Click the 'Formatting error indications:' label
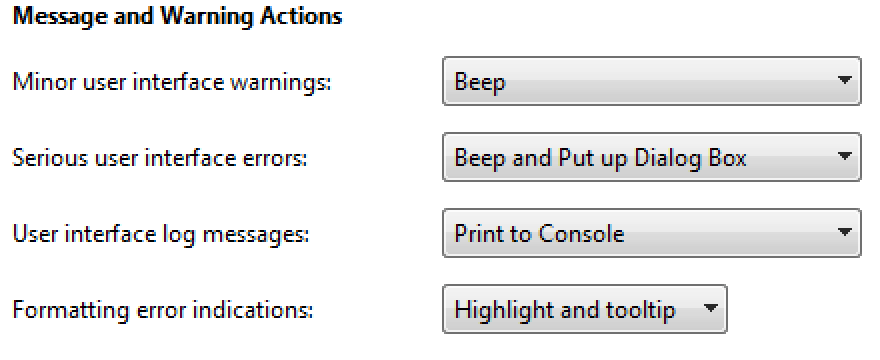 [x=163, y=311]
